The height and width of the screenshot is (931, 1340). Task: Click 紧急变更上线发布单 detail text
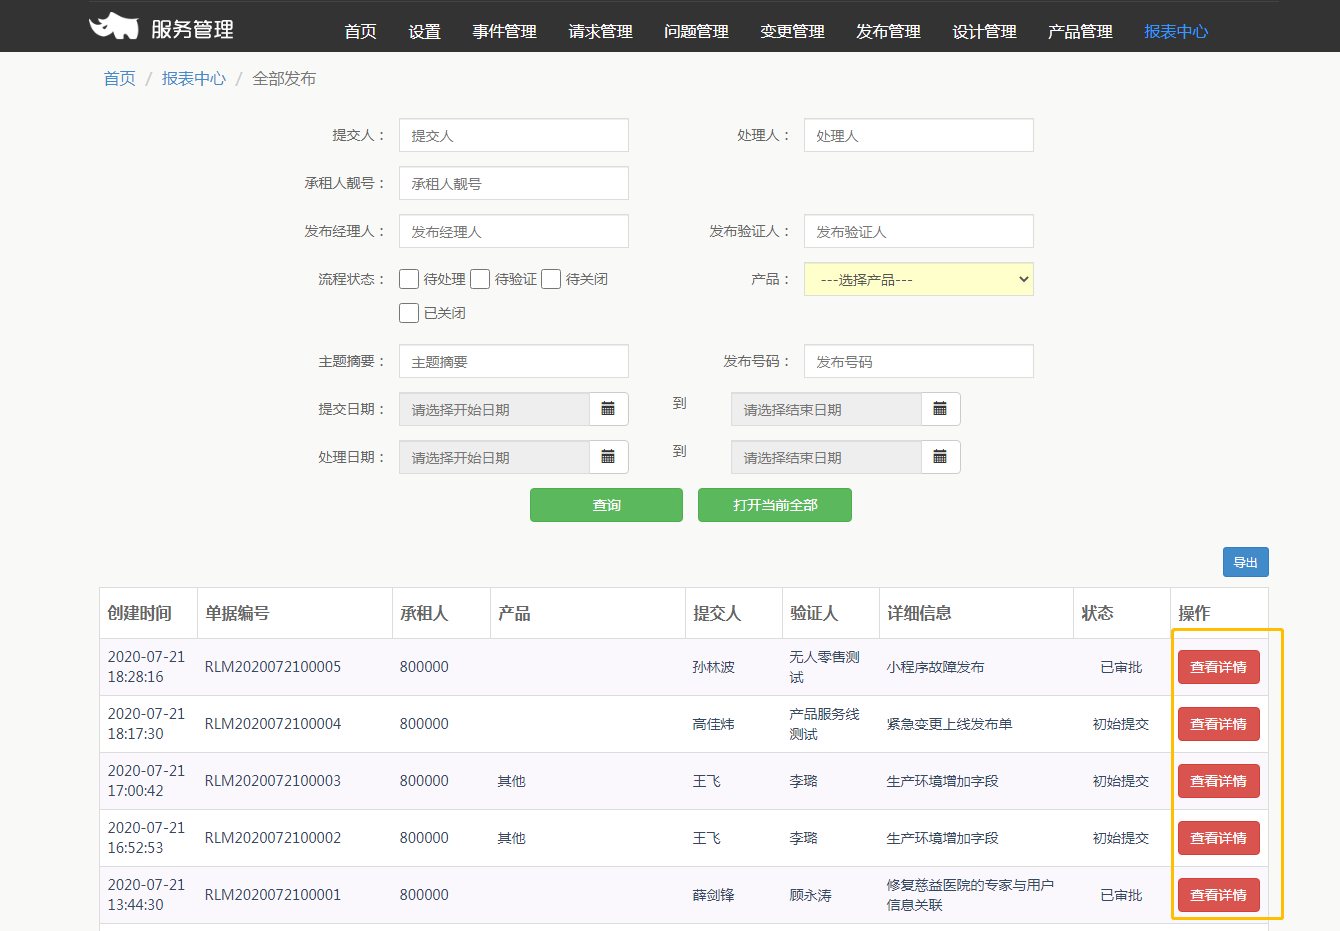coord(949,724)
